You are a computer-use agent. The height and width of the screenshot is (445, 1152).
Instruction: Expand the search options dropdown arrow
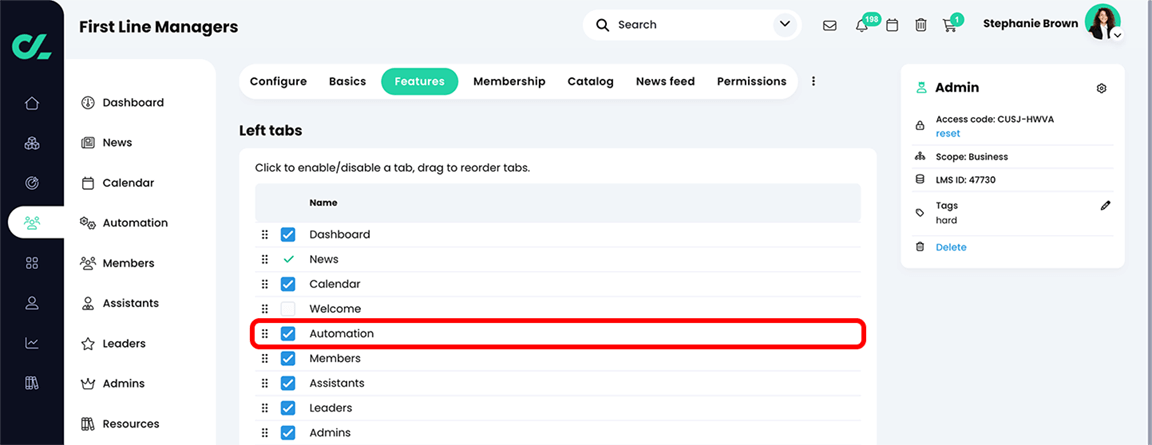785,25
